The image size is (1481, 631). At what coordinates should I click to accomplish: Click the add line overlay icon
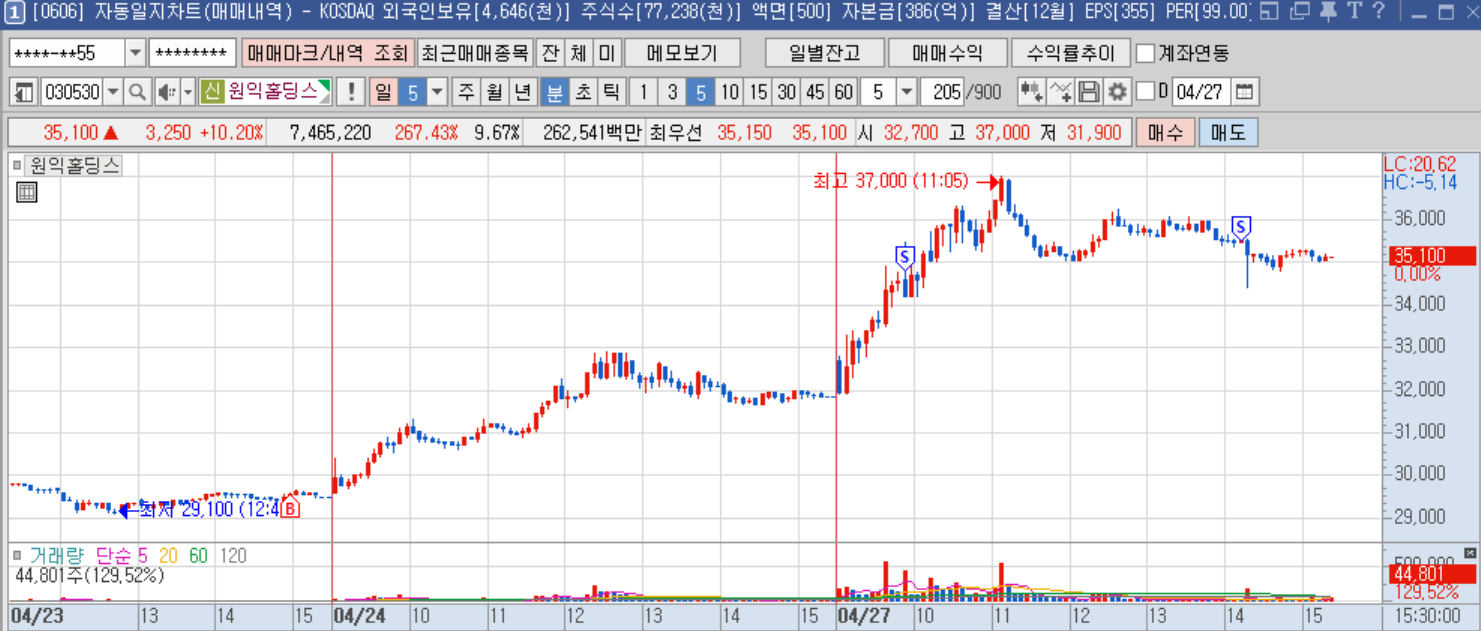pos(1060,92)
